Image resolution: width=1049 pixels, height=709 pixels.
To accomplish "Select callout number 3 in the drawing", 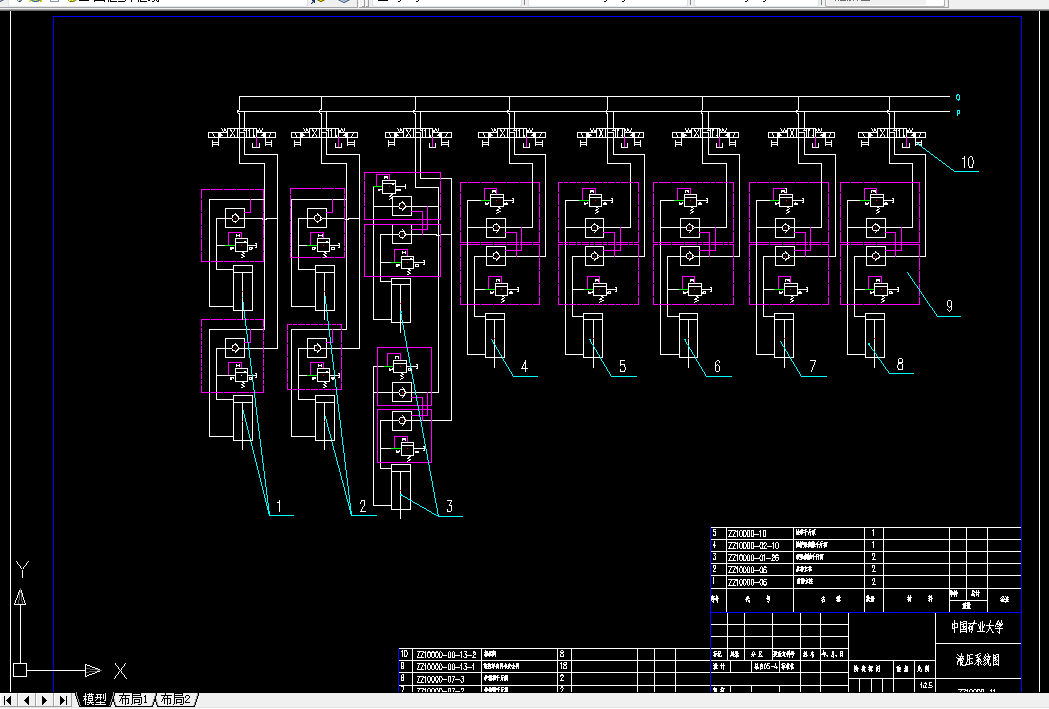I will click(x=450, y=506).
